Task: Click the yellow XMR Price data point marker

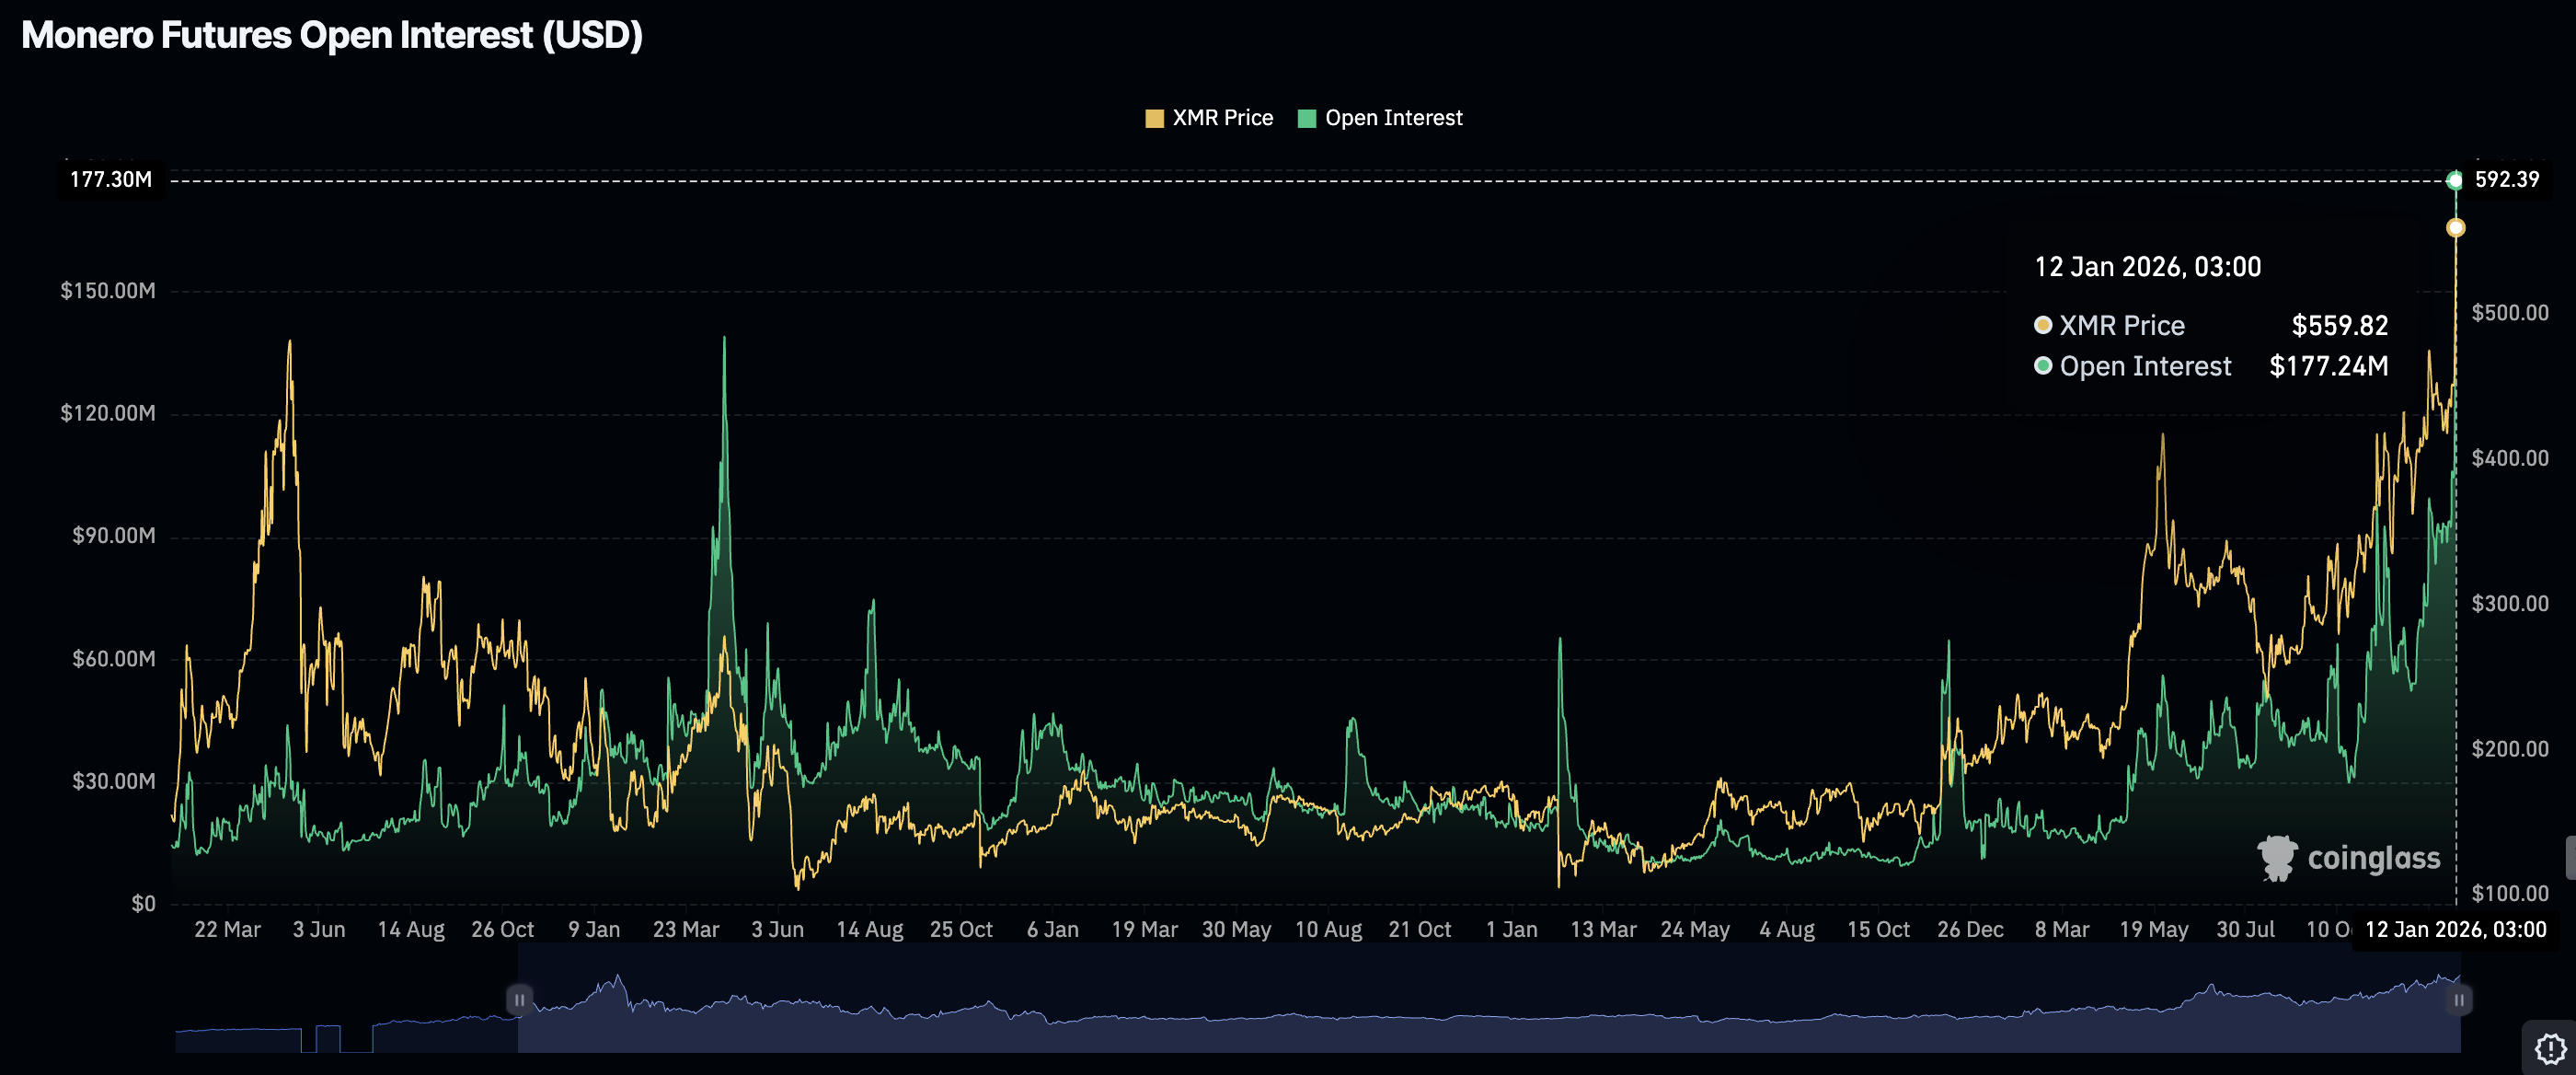Action: [2455, 228]
